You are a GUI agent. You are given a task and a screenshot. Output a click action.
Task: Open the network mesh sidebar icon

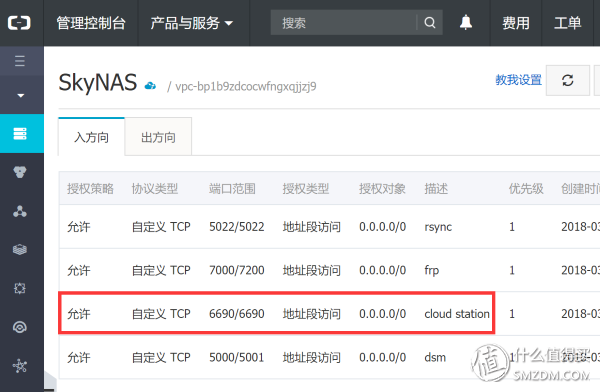(x=20, y=366)
